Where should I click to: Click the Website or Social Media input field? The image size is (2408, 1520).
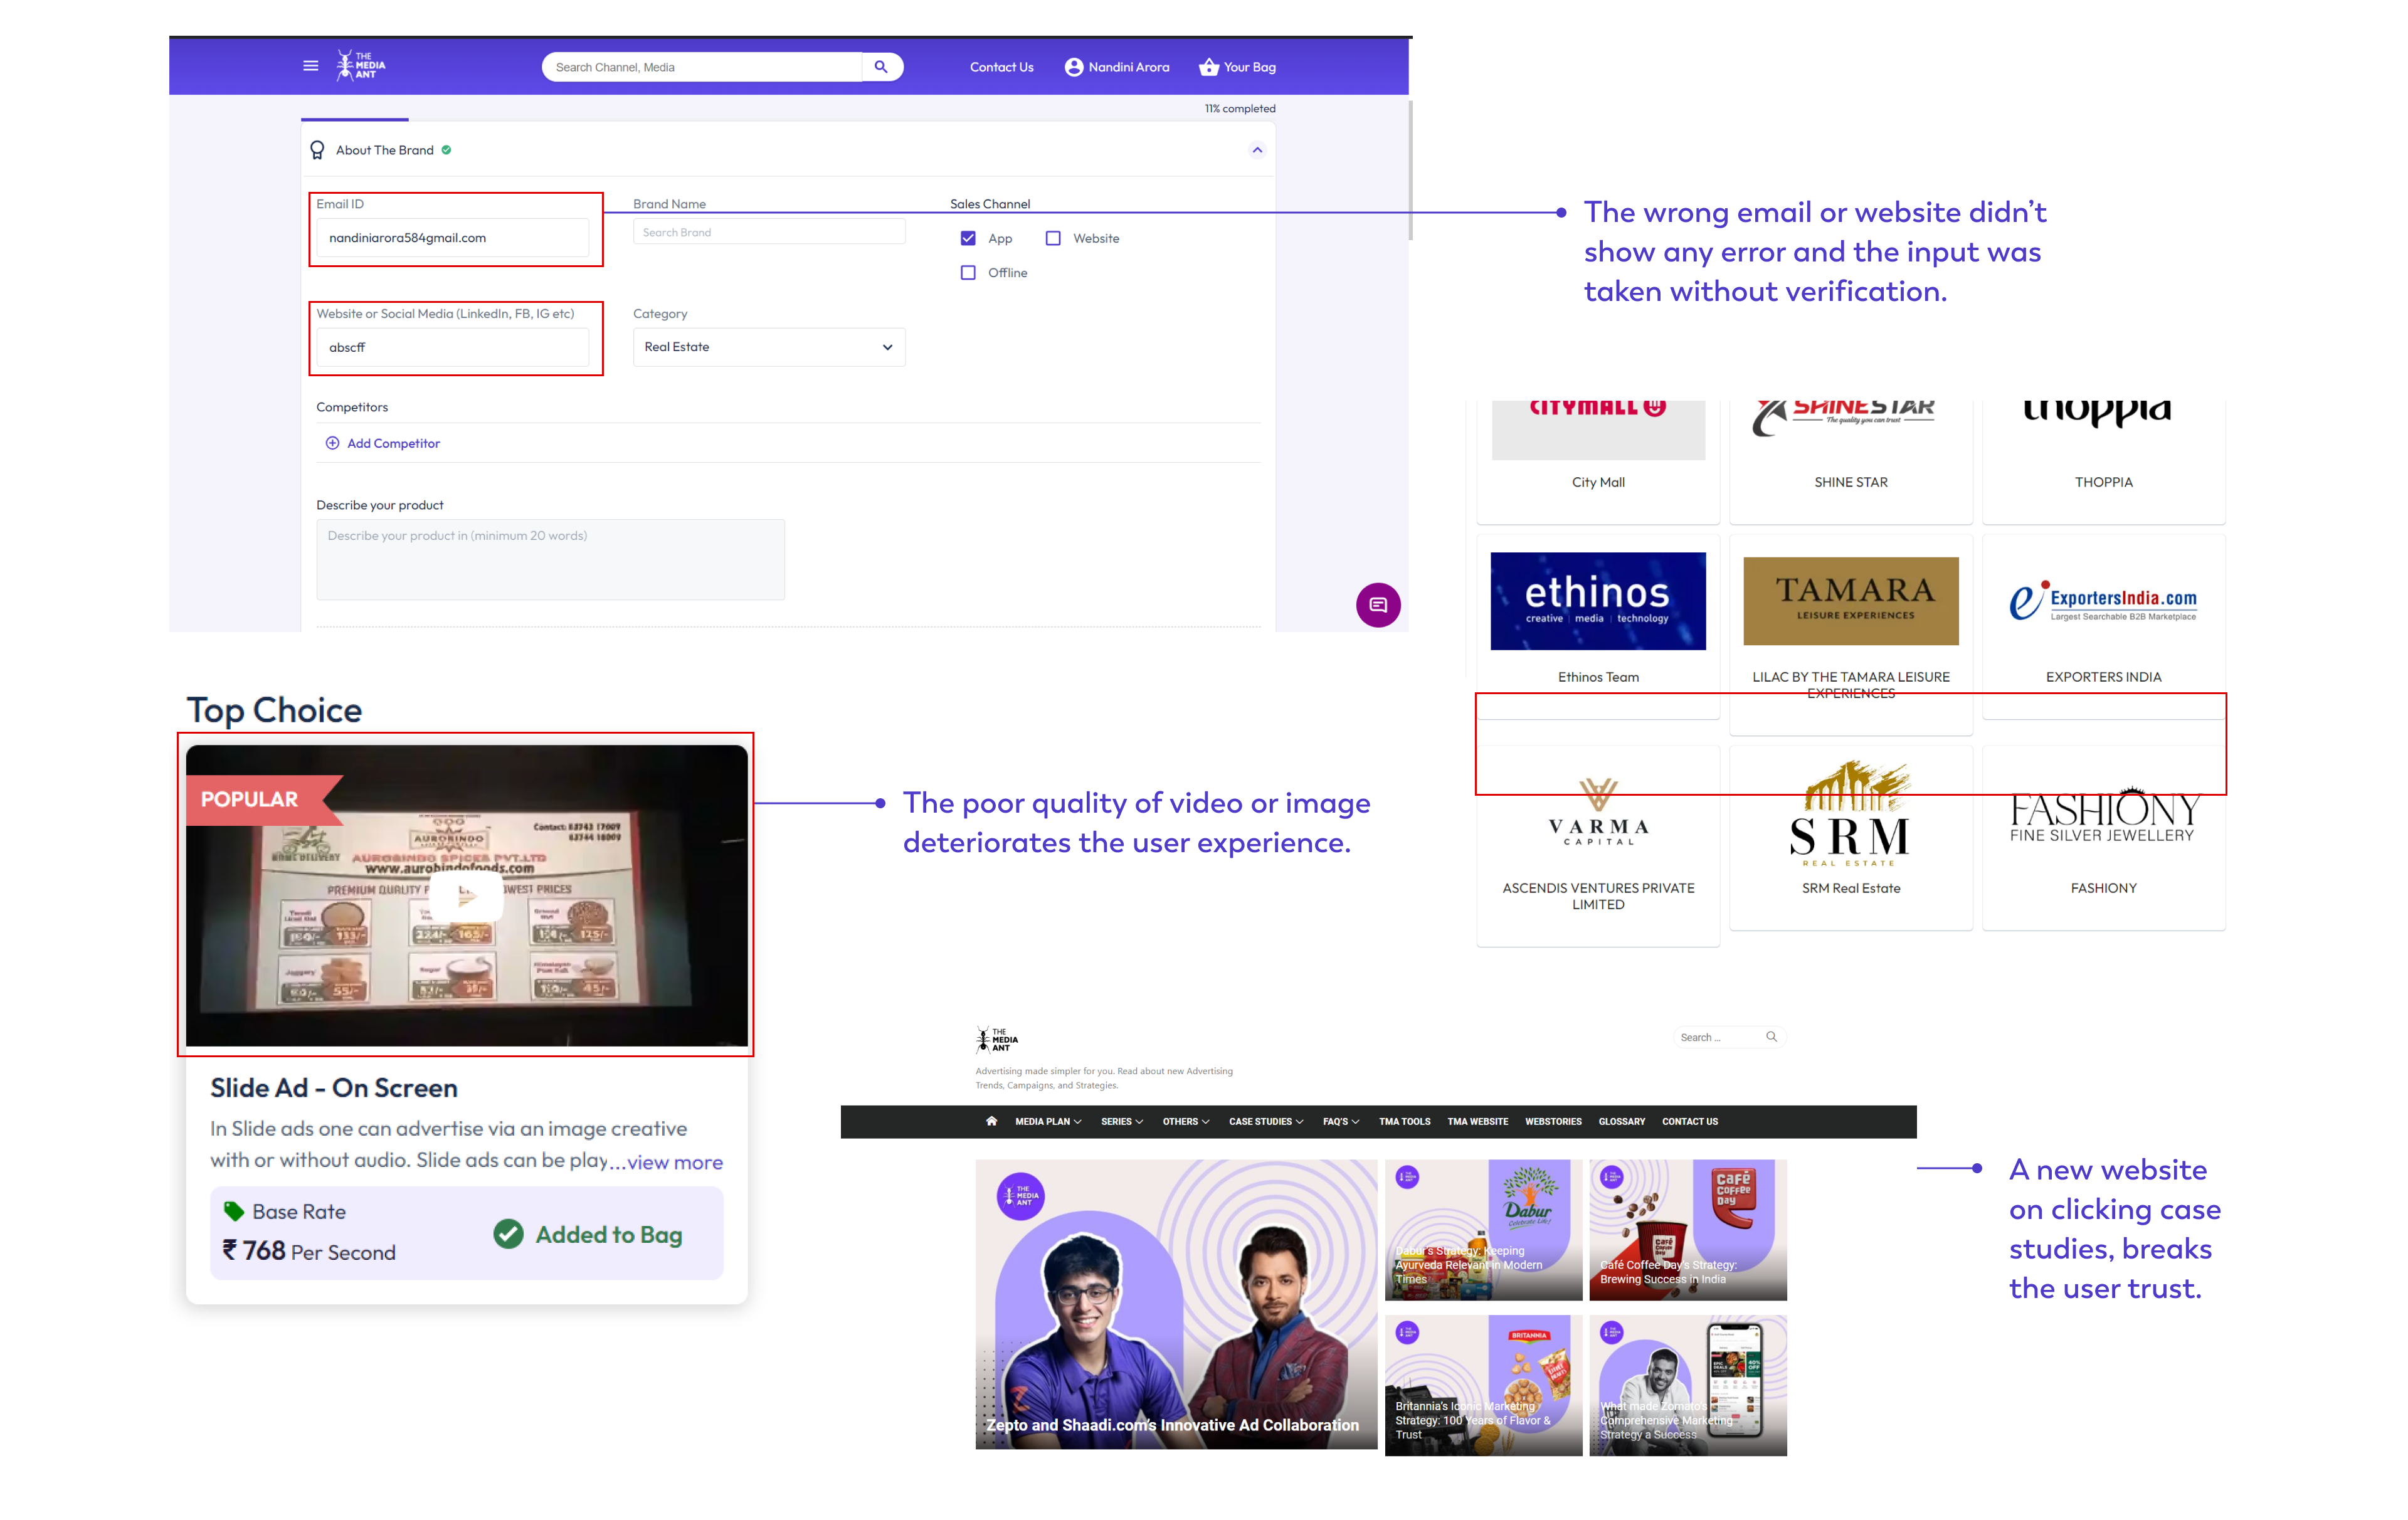[x=452, y=347]
